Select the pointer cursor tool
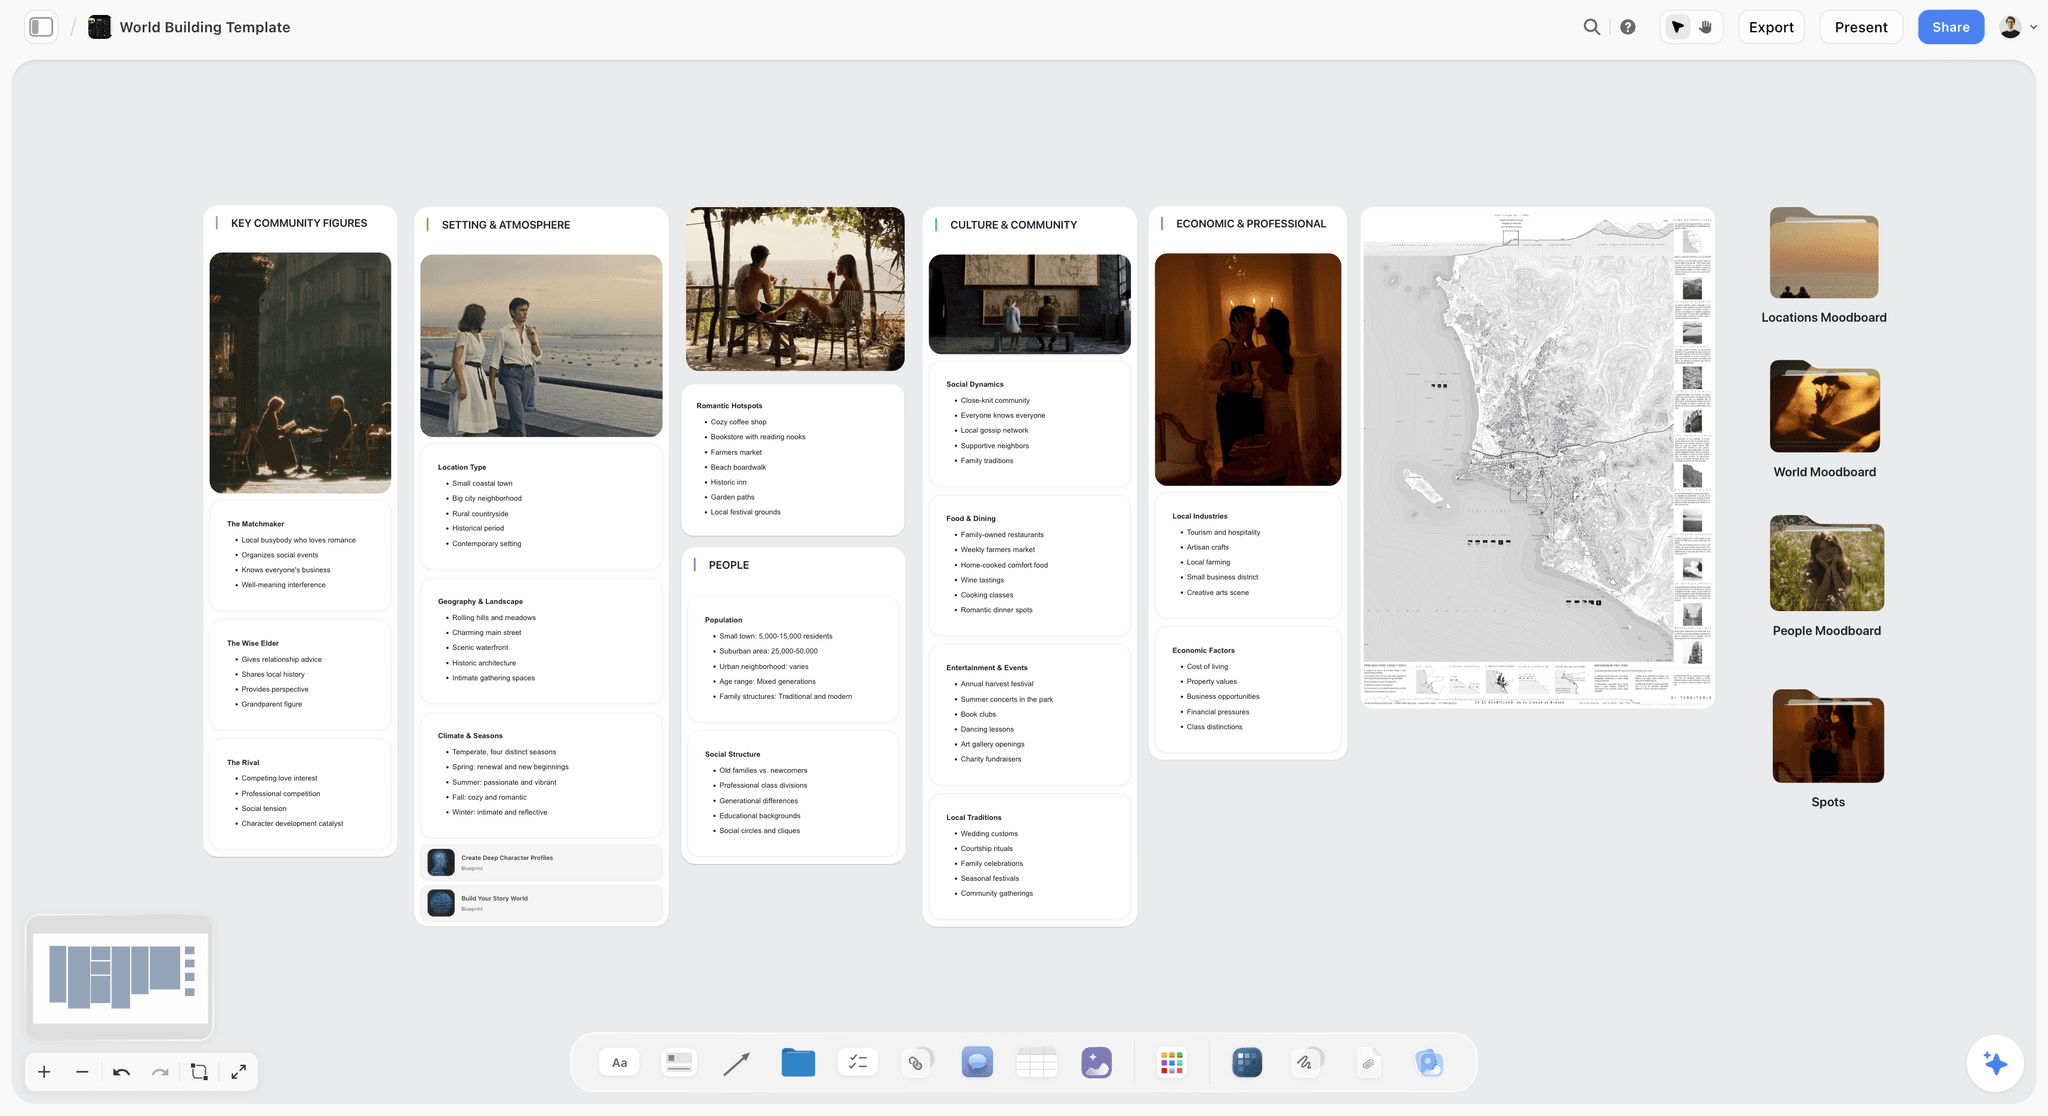The height and width of the screenshot is (1116, 2048). point(1678,27)
